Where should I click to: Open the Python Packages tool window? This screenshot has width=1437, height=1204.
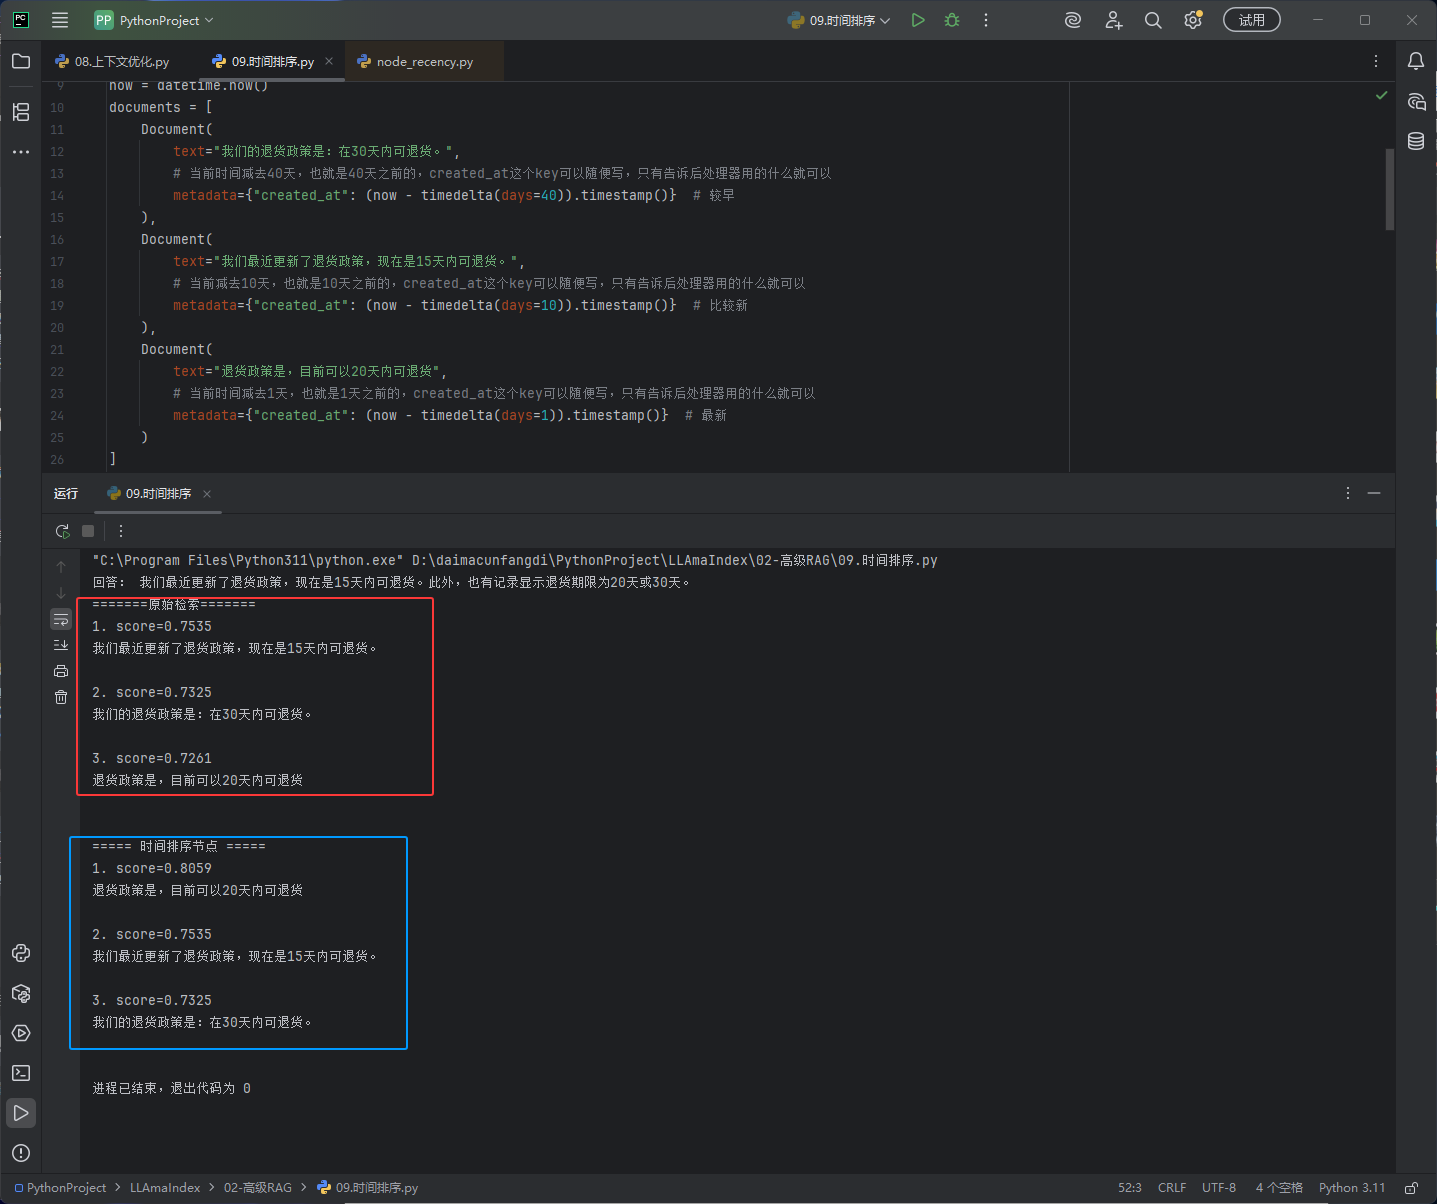tap(21, 993)
